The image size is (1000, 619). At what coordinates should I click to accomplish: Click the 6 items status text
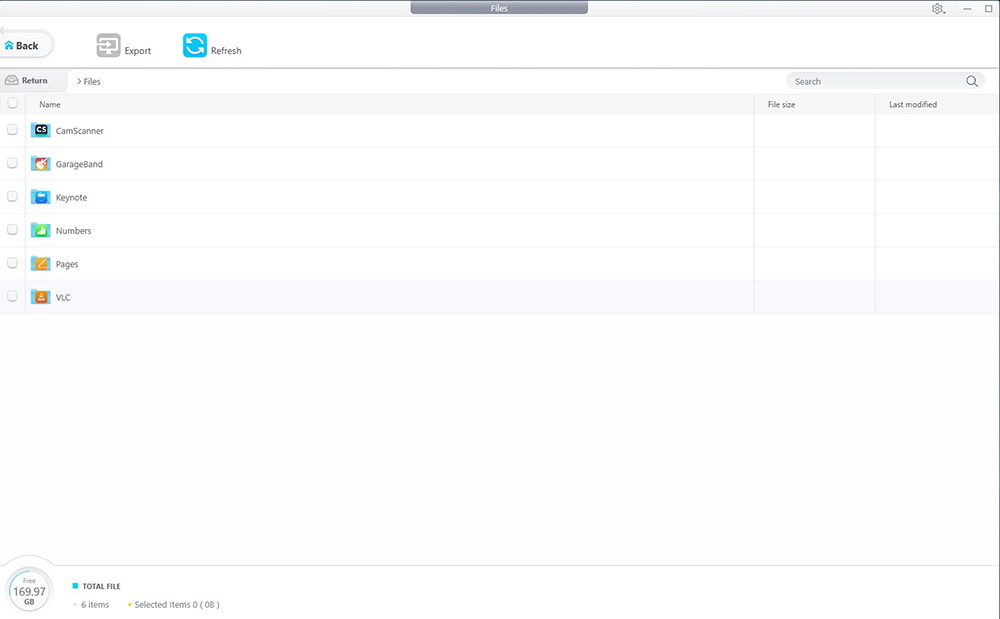(x=95, y=604)
